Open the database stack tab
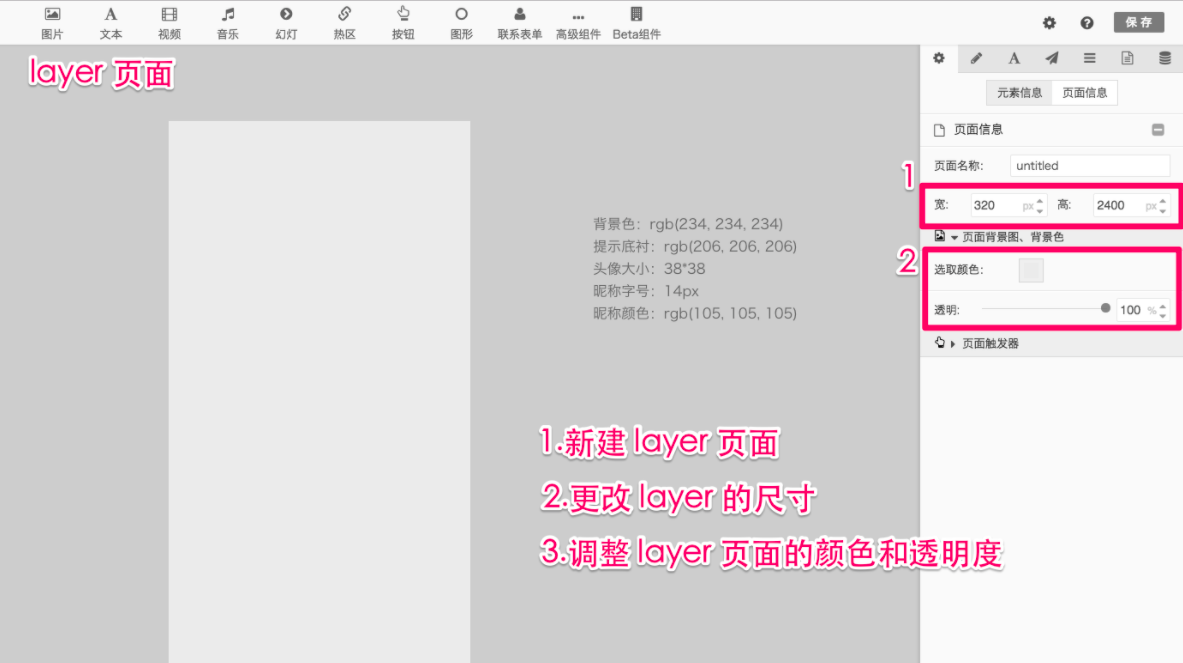Viewport: 1183px width, 663px height. coord(1165,58)
